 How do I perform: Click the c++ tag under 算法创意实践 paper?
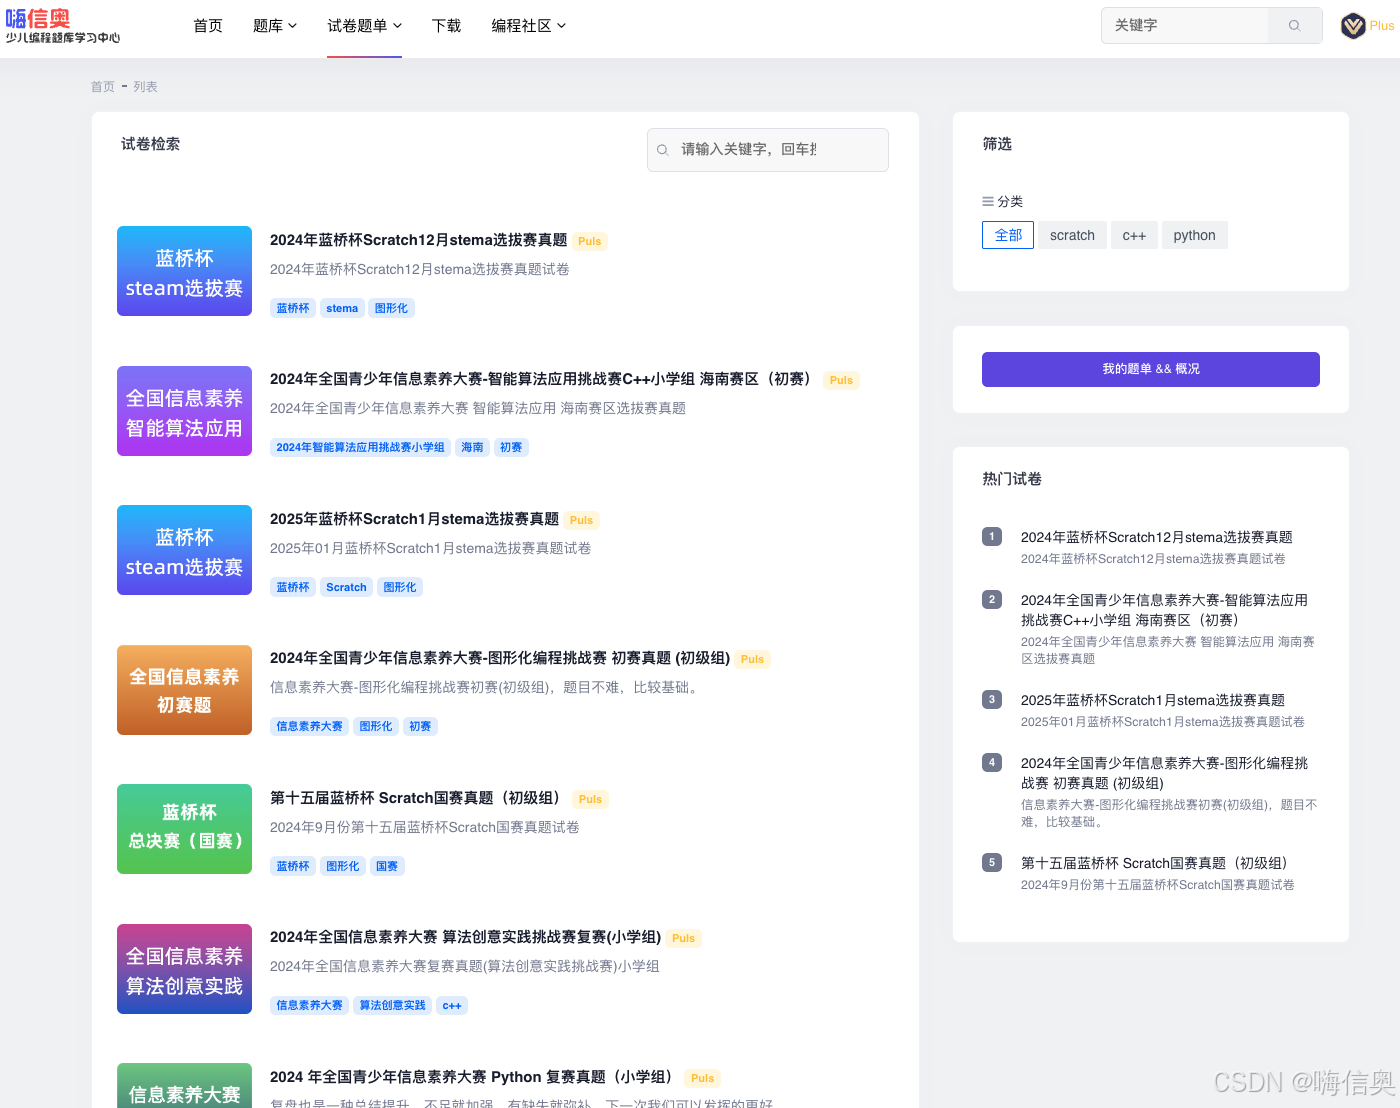coord(452,1005)
